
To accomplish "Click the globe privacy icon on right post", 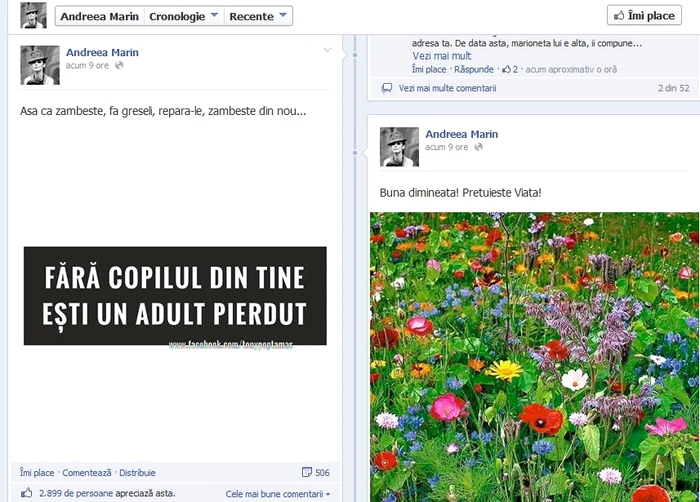I will 478,147.
